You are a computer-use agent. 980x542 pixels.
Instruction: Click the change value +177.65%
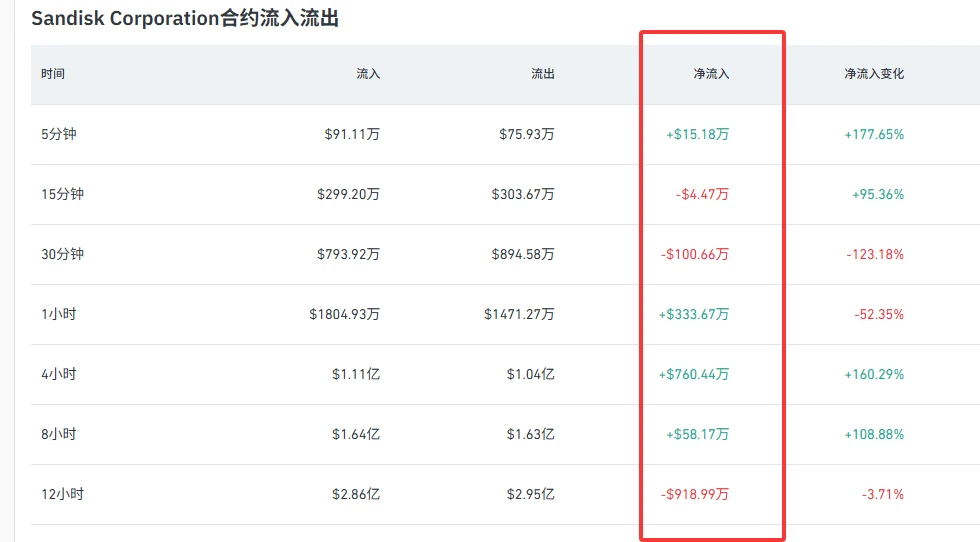(x=874, y=134)
